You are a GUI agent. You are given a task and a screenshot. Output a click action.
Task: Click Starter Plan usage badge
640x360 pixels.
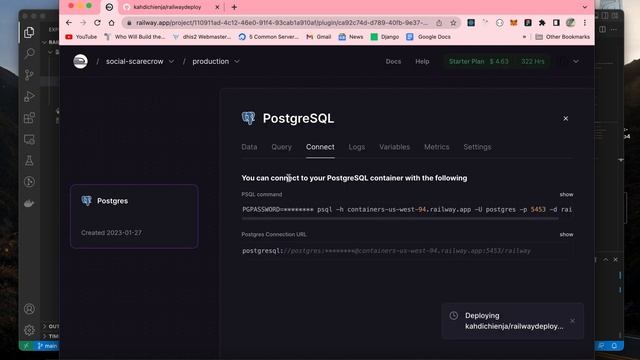(x=496, y=61)
